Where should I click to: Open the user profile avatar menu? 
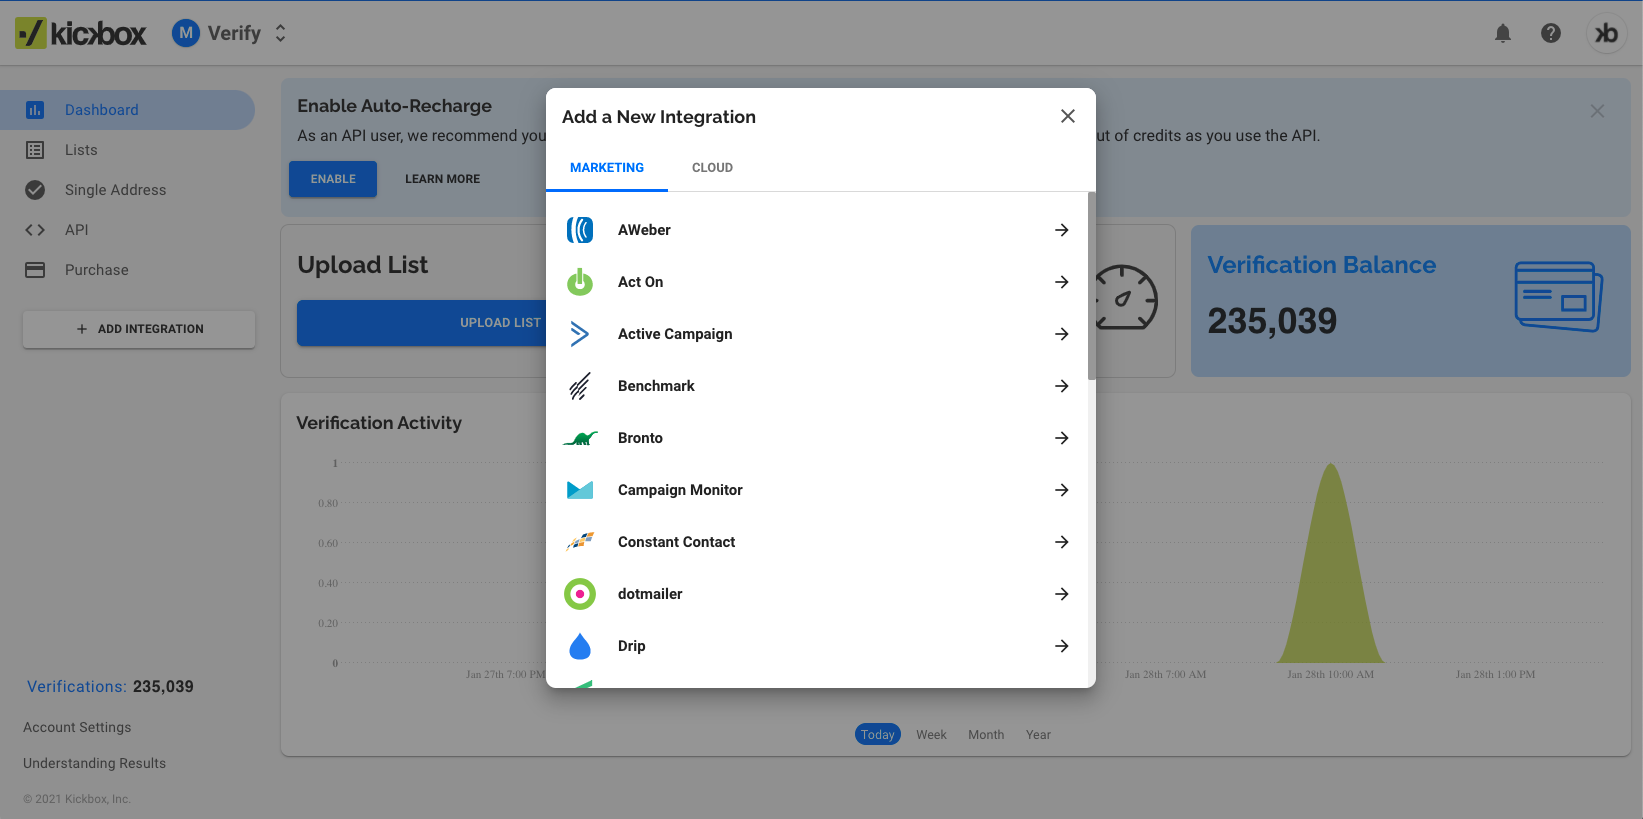click(1606, 33)
